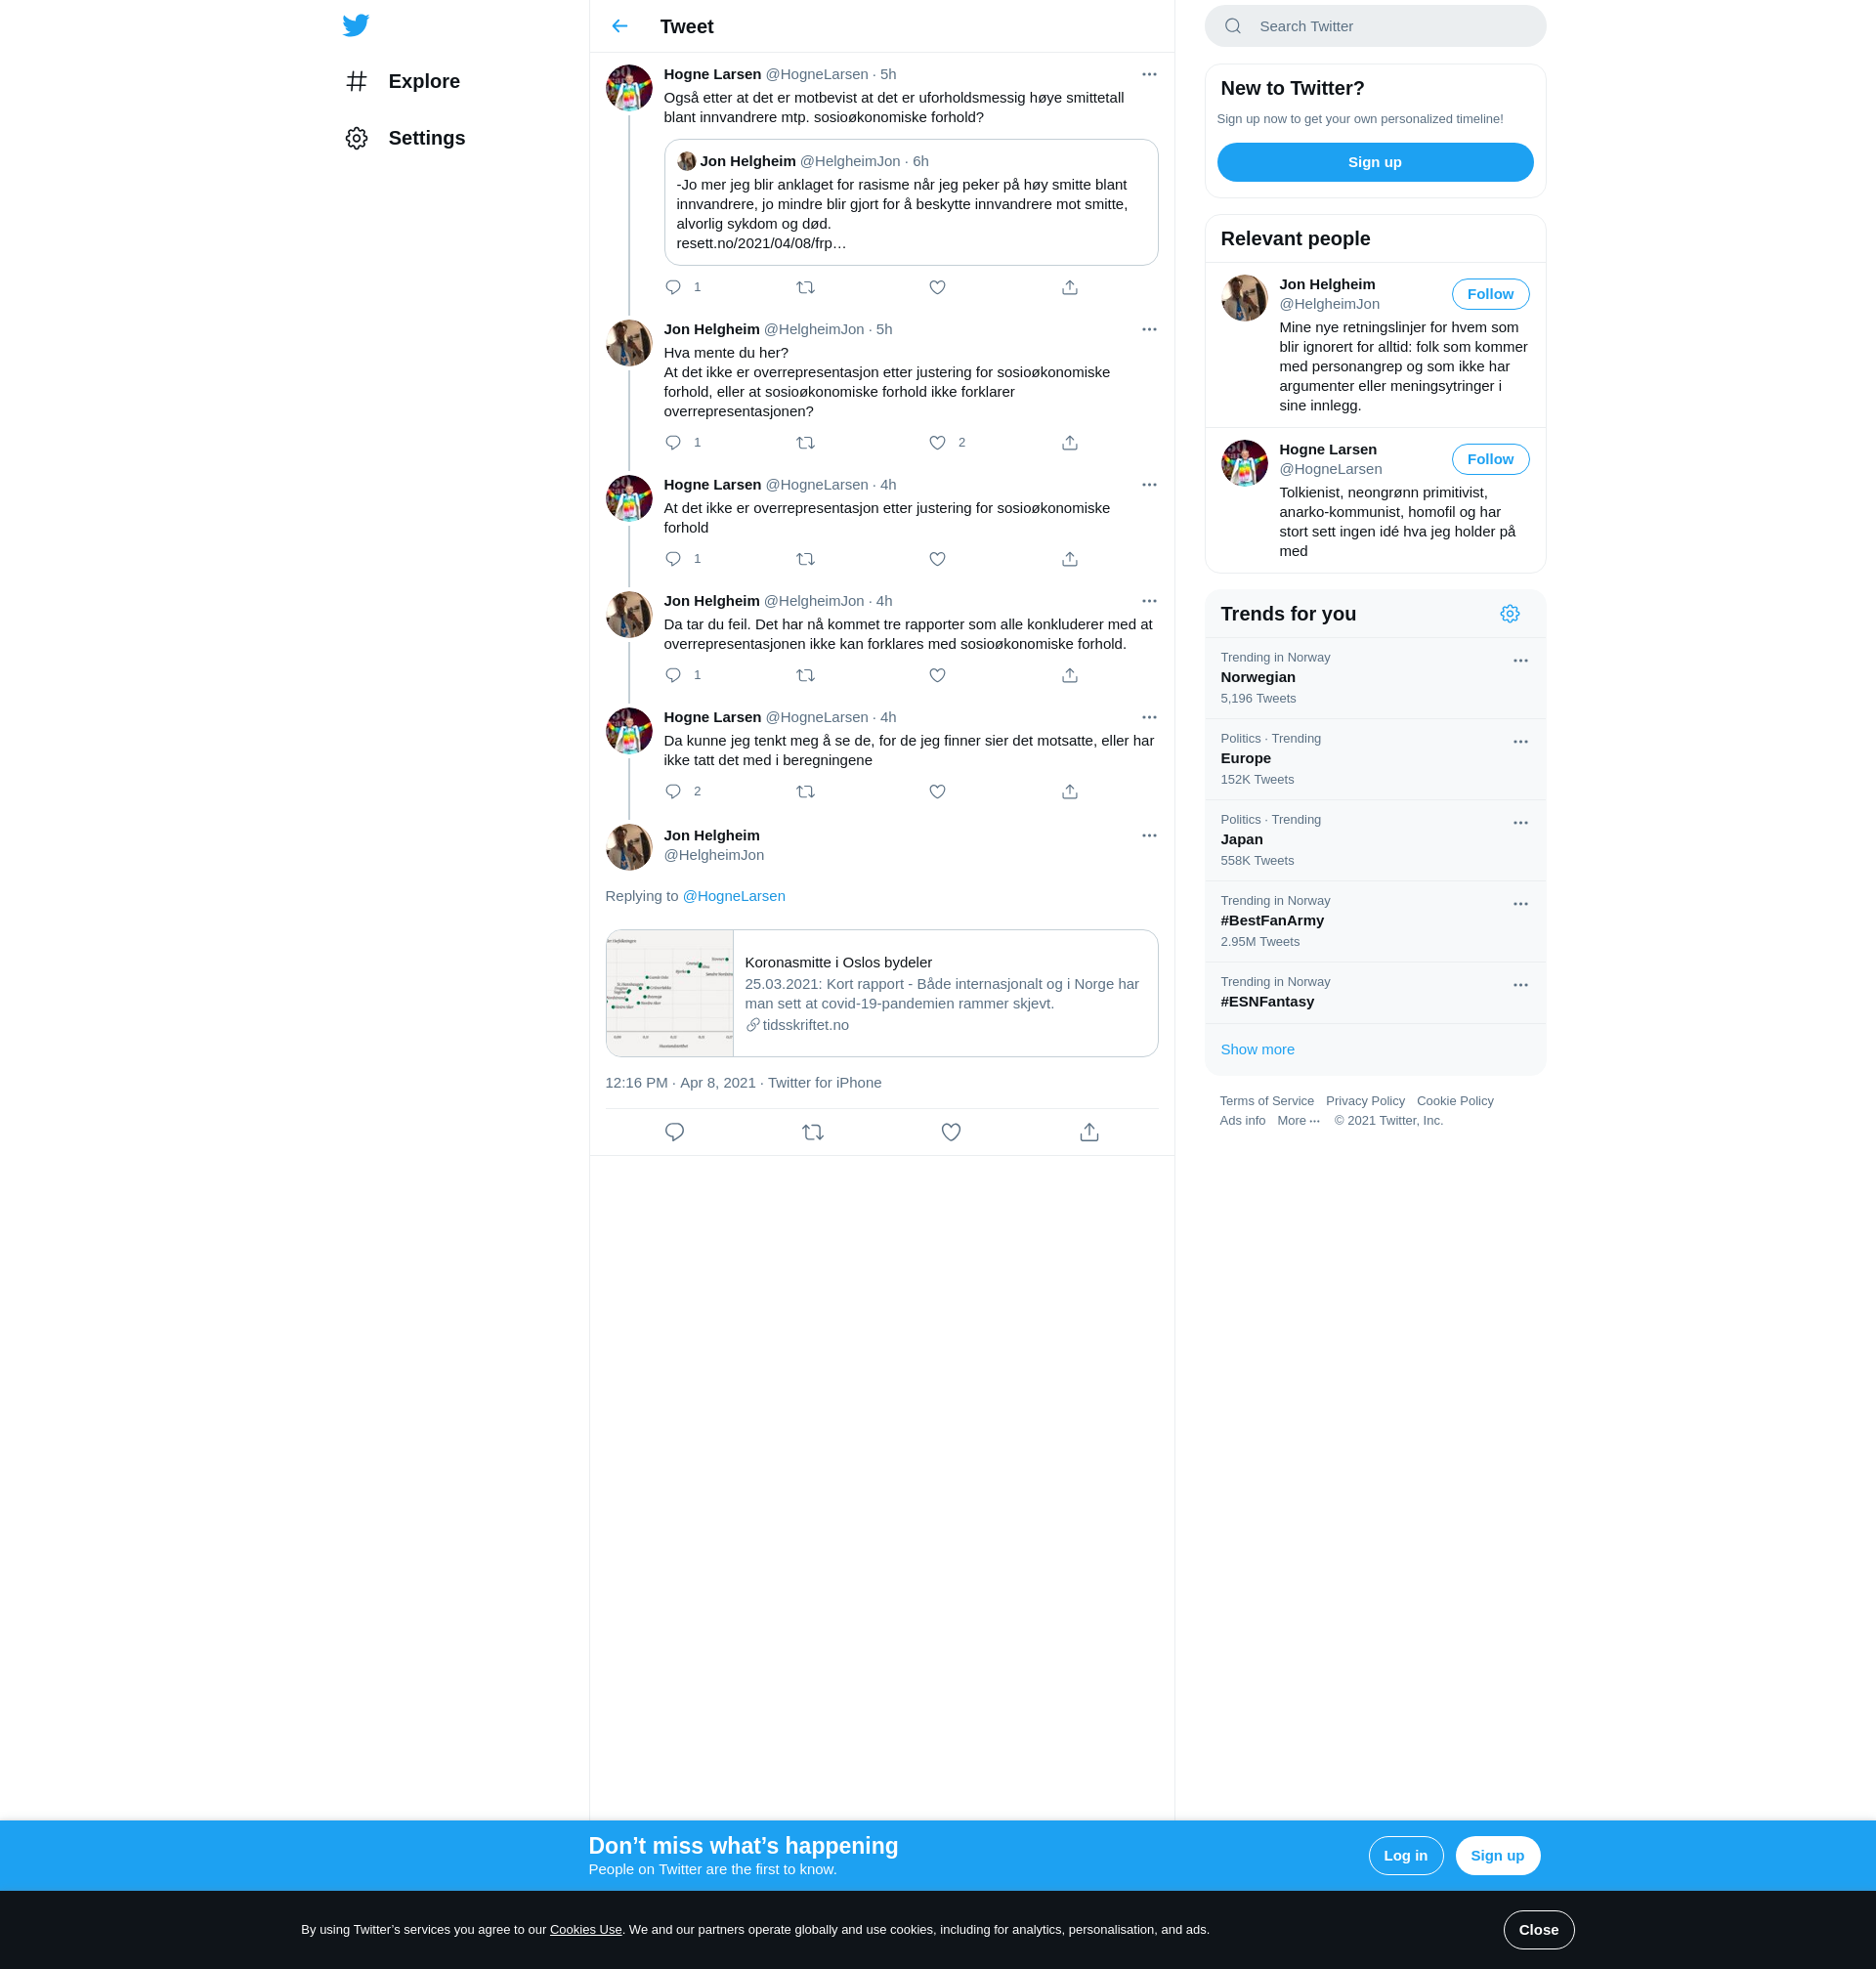The width and height of the screenshot is (1876, 1969).
Task: Retweet the 'Da kunne jeg tenkt' tweet
Action: point(805,791)
